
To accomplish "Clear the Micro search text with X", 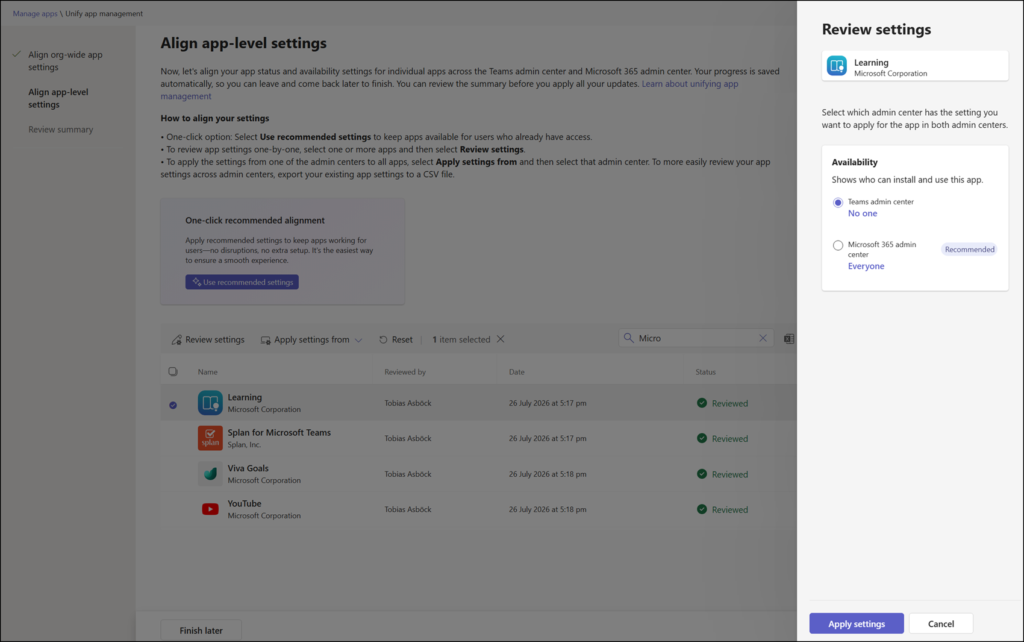I will pyautogui.click(x=763, y=338).
